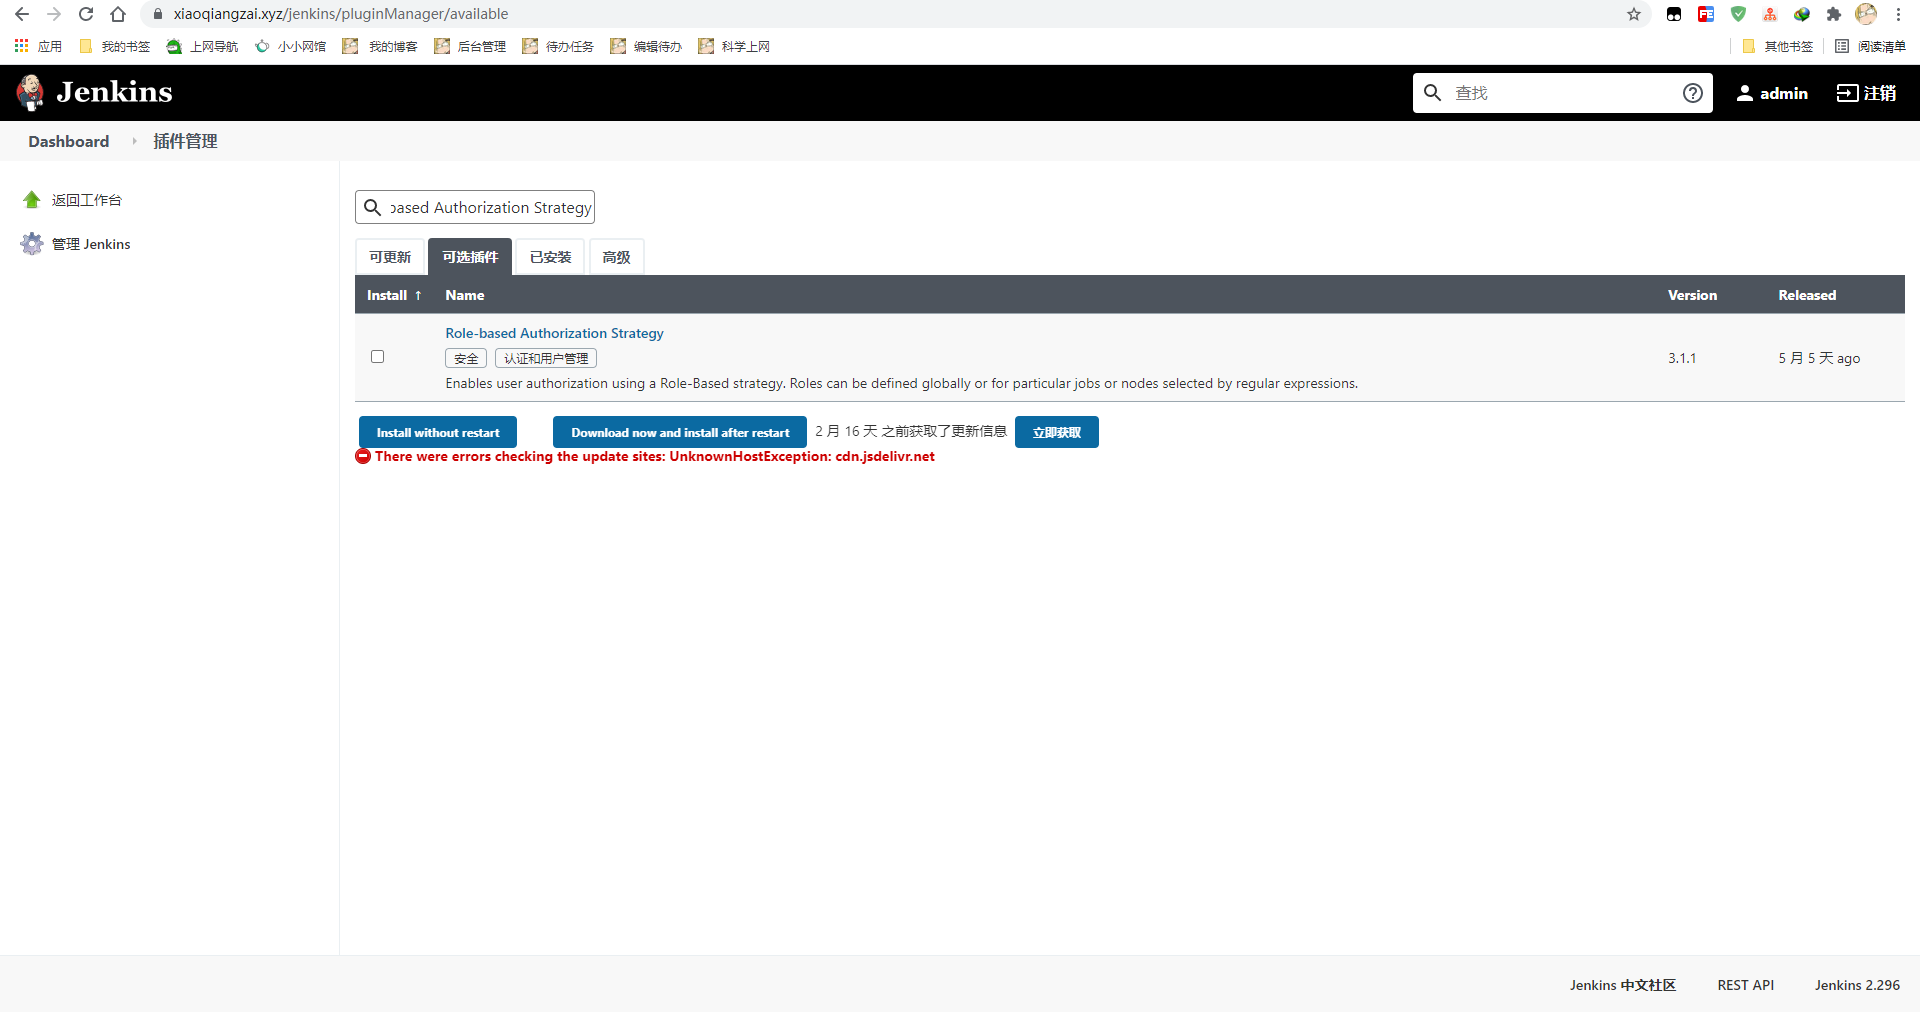The height and width of the screenshot is (1012, 1920).
Task: Focus the plugin filter search field
Action: pos(475,207)
